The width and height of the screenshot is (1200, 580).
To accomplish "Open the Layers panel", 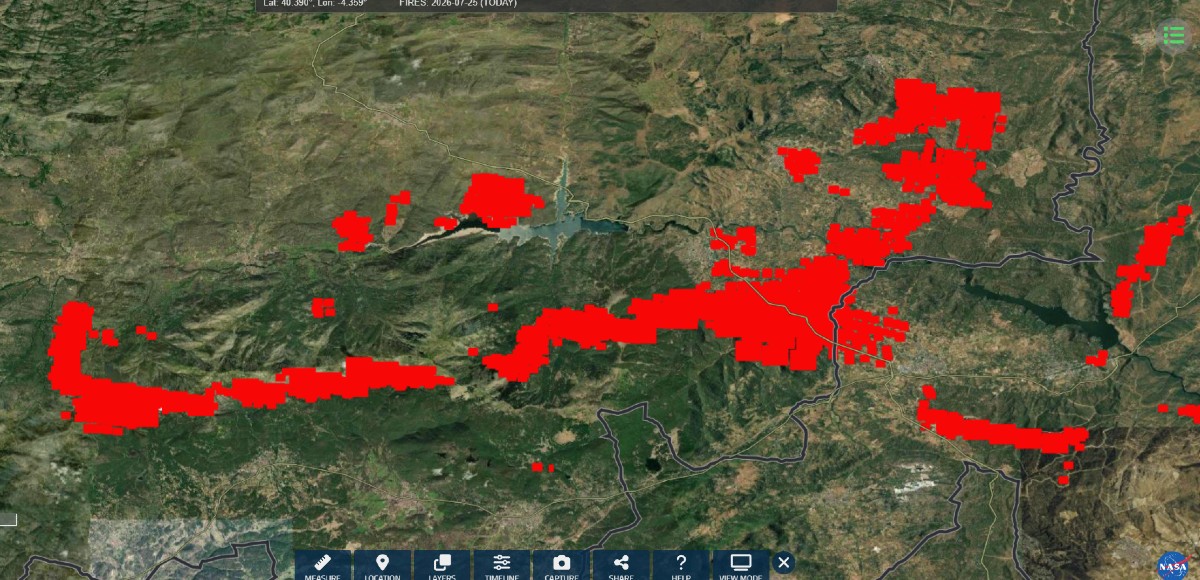I will 442,566.
